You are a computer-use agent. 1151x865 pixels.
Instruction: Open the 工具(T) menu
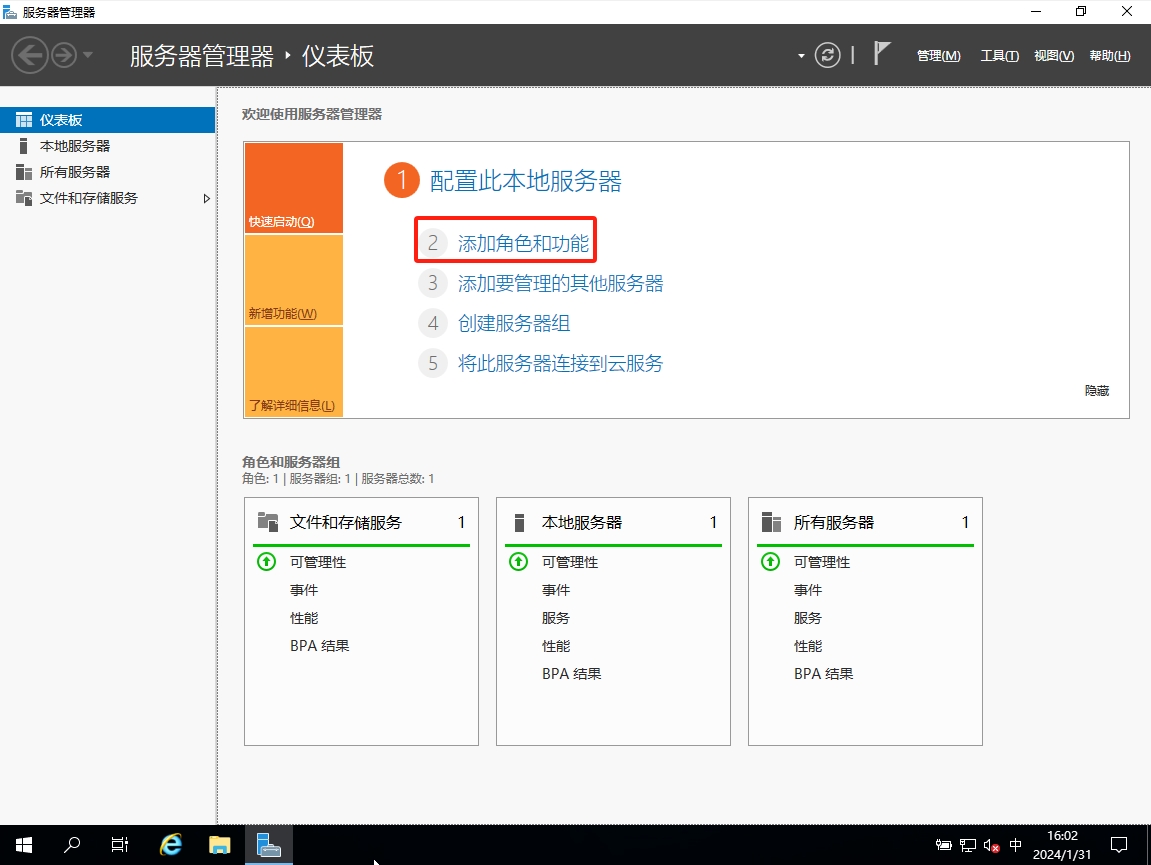[999, 56]
